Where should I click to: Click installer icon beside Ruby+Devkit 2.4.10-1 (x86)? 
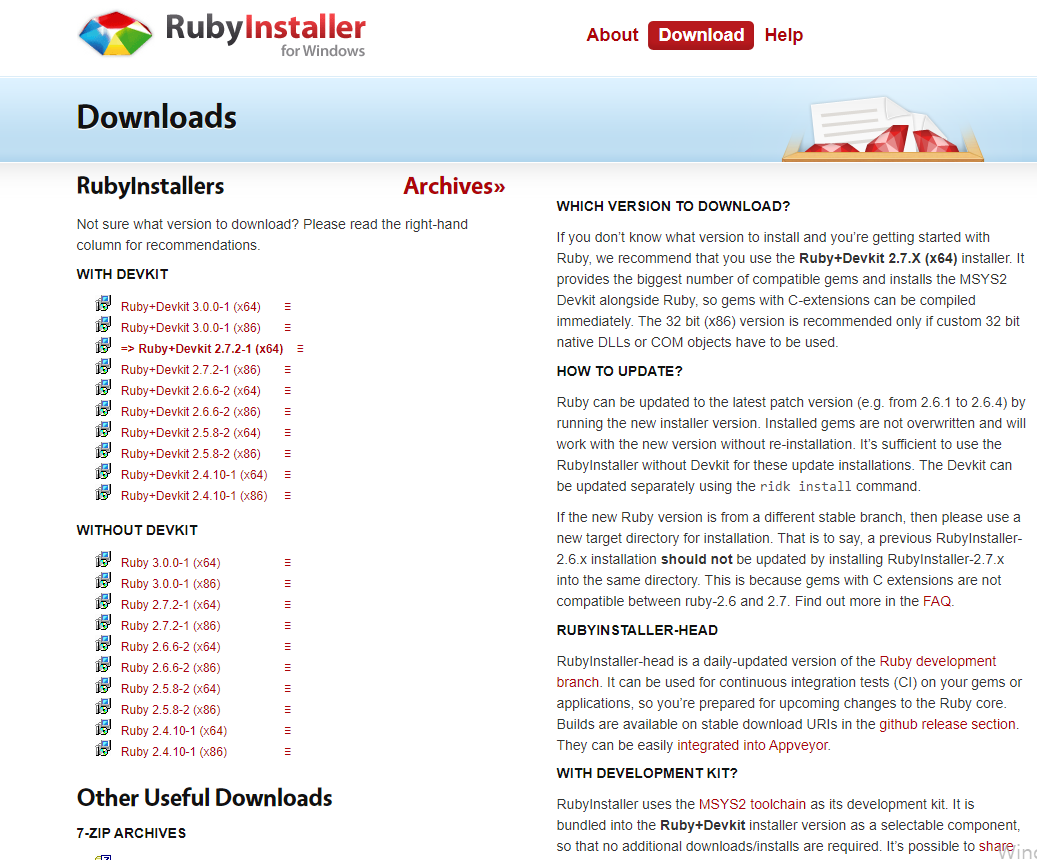click(103, 493)
